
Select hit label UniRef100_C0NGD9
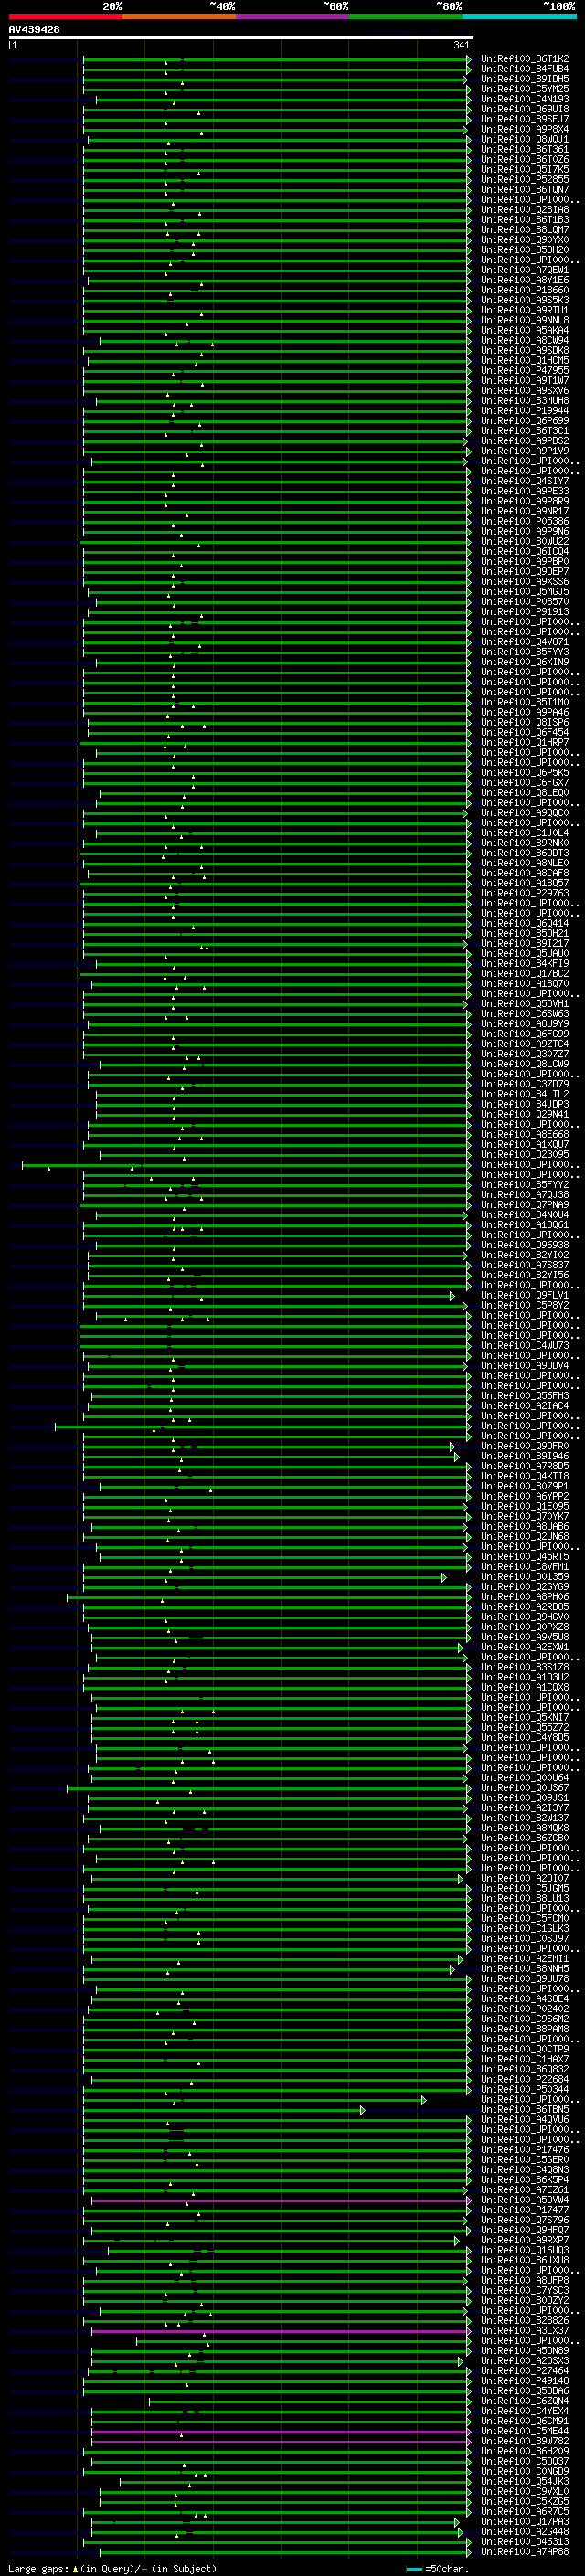(524, 2472)
